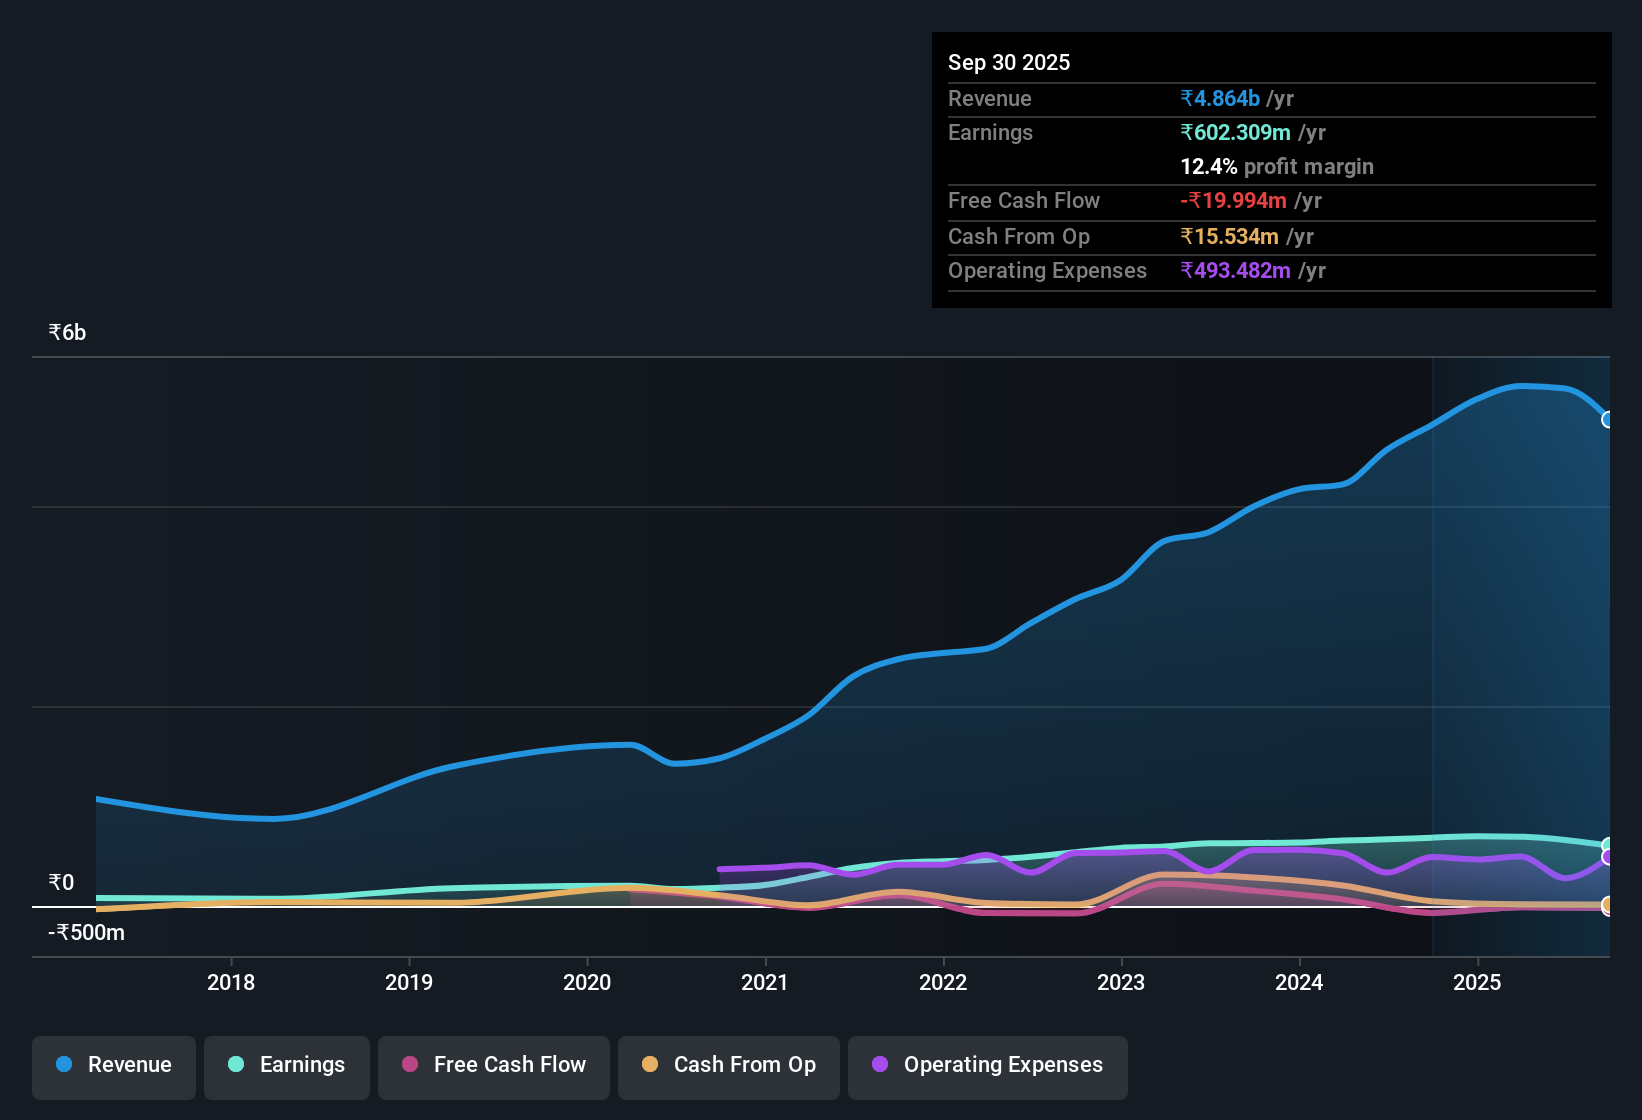Hide the Operating Expenses series

987,1065
